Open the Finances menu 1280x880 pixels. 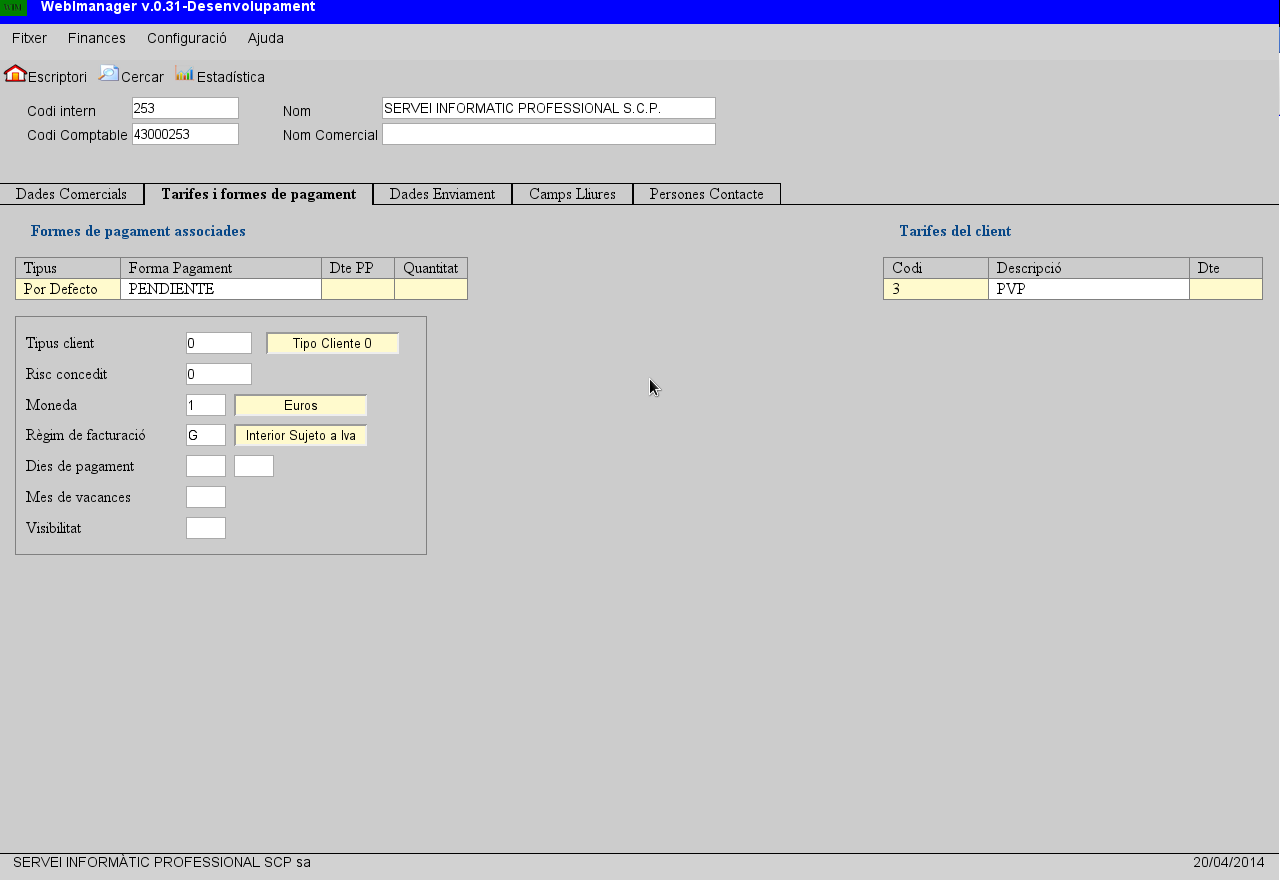(96, 38)
